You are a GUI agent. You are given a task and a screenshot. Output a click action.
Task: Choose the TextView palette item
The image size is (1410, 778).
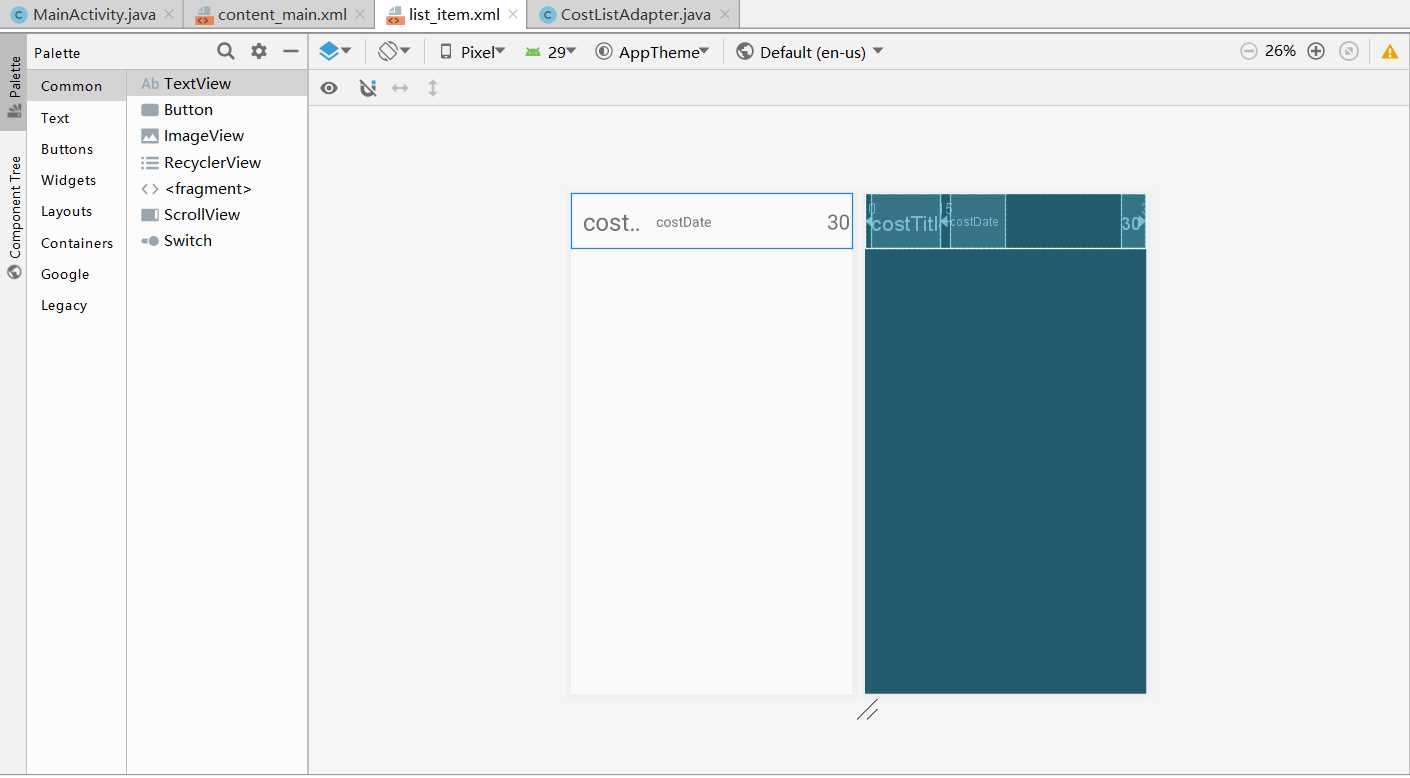point(217,84)
